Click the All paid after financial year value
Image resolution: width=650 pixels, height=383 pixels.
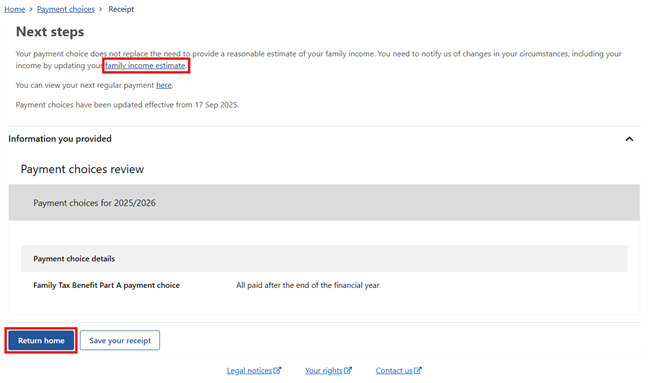click(308, 285)
